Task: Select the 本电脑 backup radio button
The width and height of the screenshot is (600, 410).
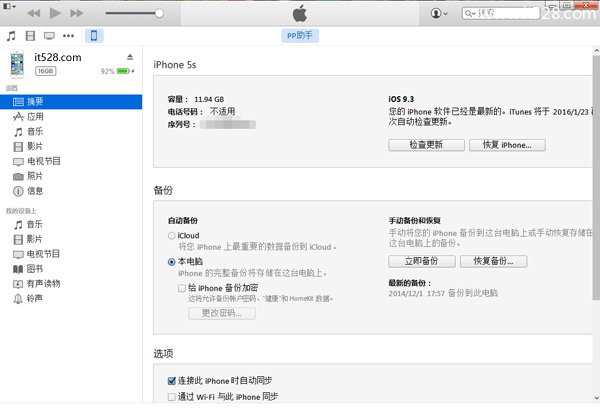Action: (x=171, y=262)
